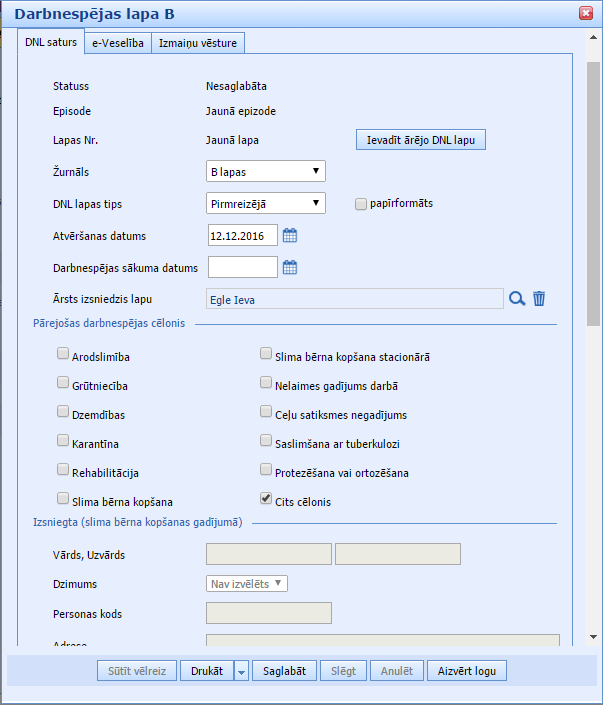Click the Darbnespējas sākuma datums field

tap(242, 267)
